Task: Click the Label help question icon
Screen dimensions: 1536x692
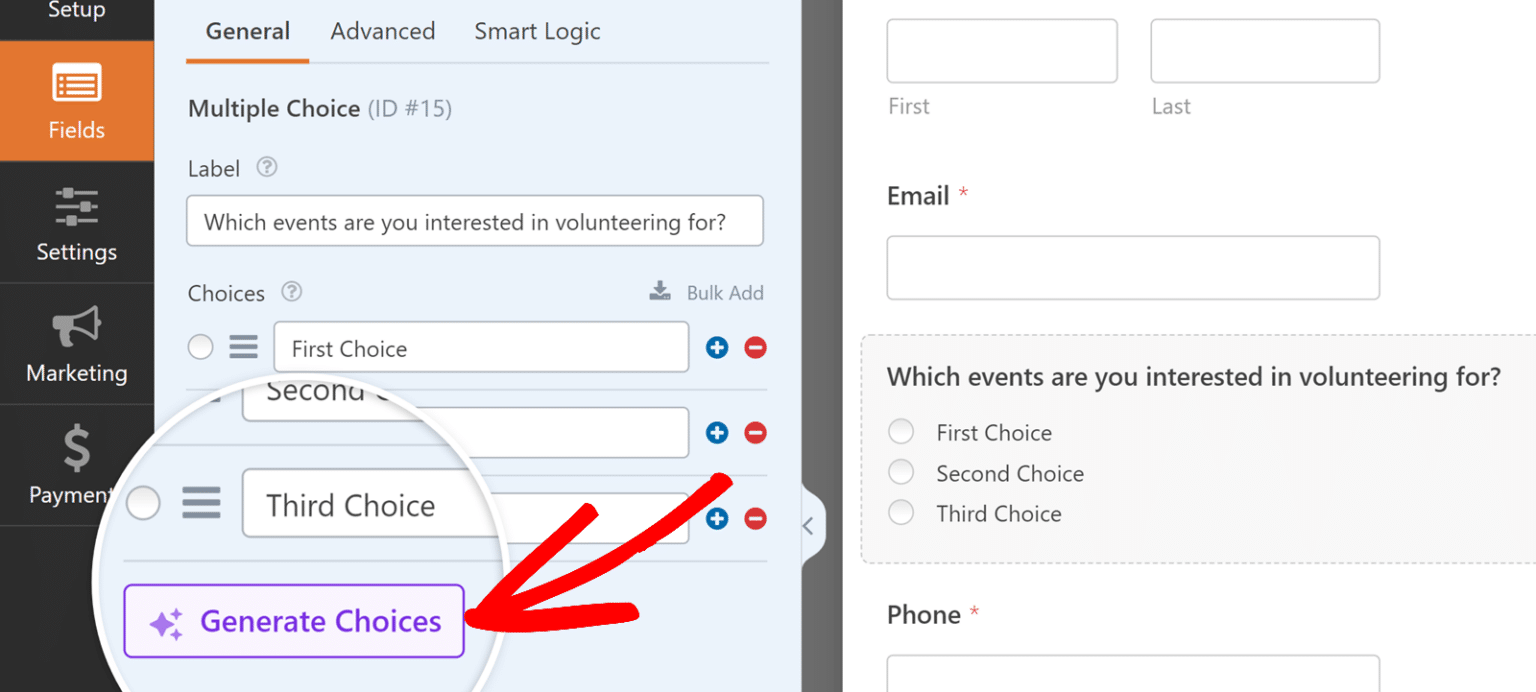Action: pos(266,168)
